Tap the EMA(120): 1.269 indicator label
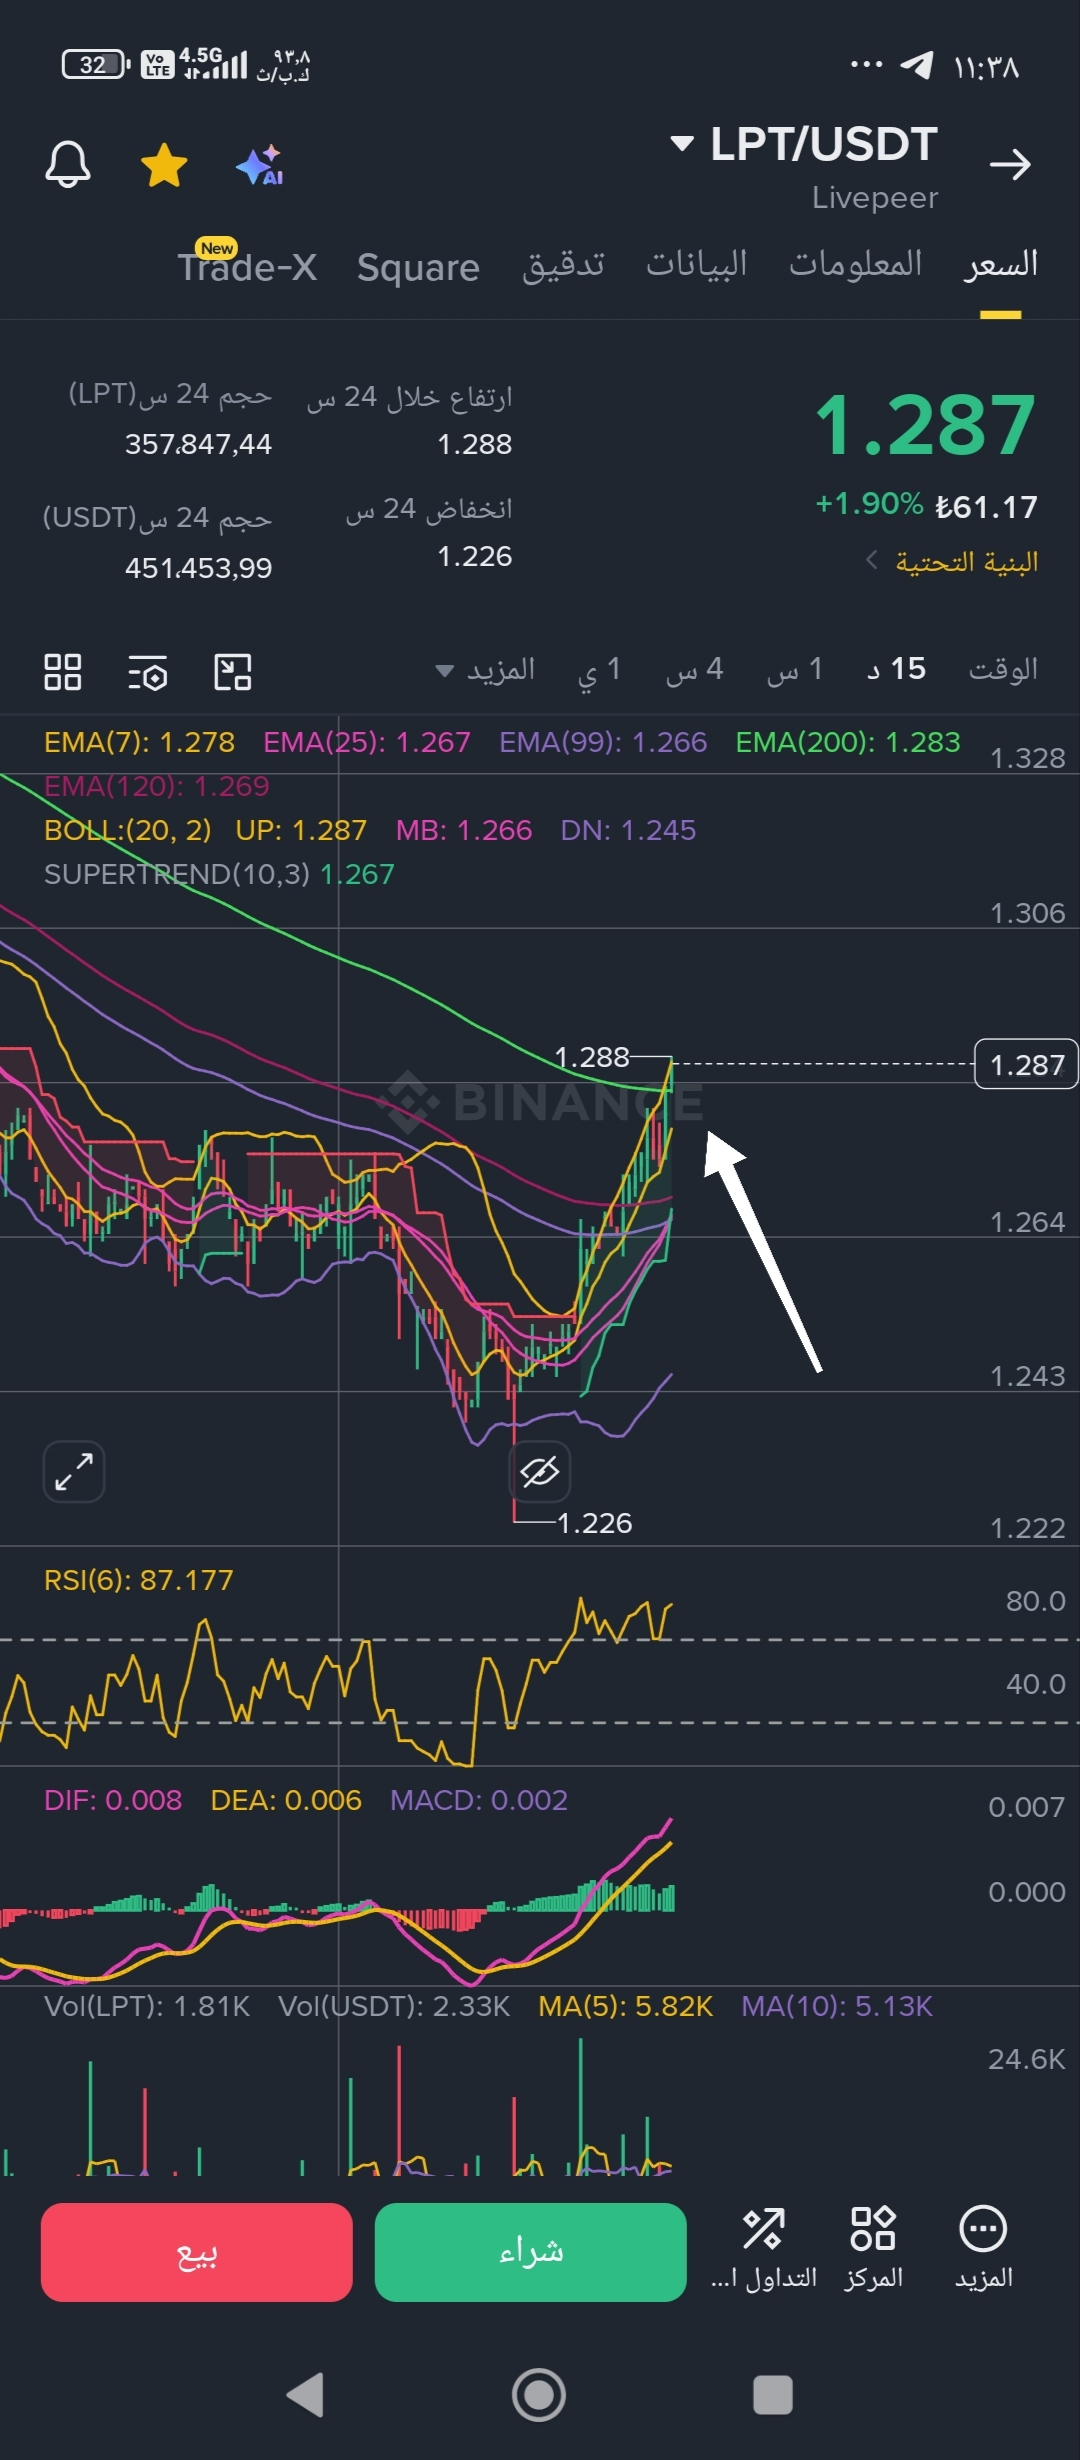 (157, 786)
